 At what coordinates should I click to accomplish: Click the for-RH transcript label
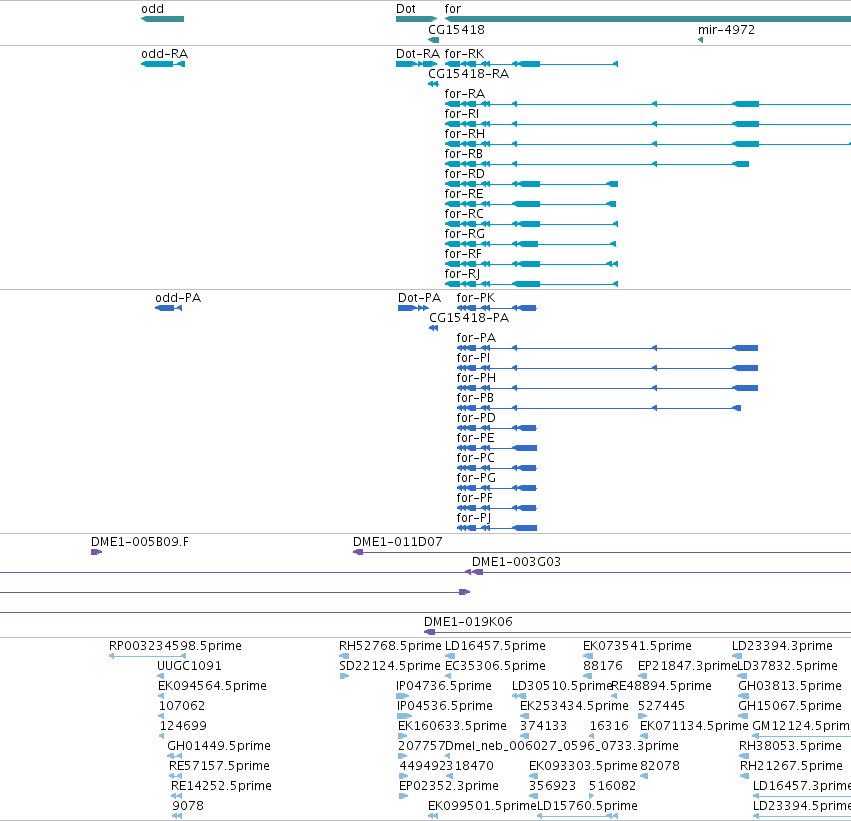(465, 133)
